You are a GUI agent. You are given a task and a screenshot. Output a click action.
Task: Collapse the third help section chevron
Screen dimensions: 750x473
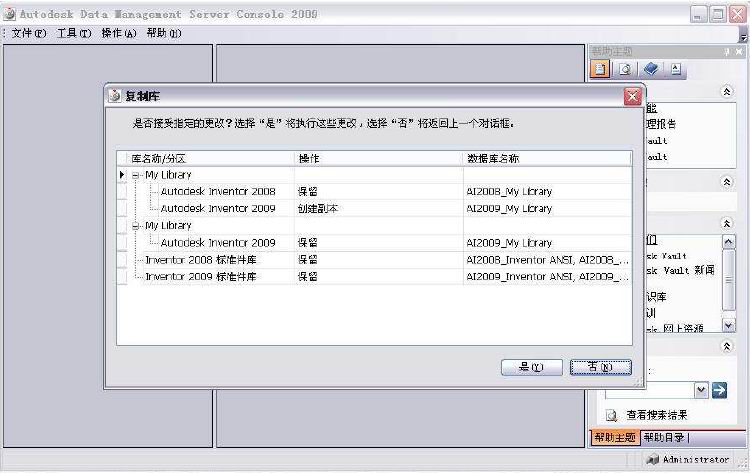[x=727, y=223]
